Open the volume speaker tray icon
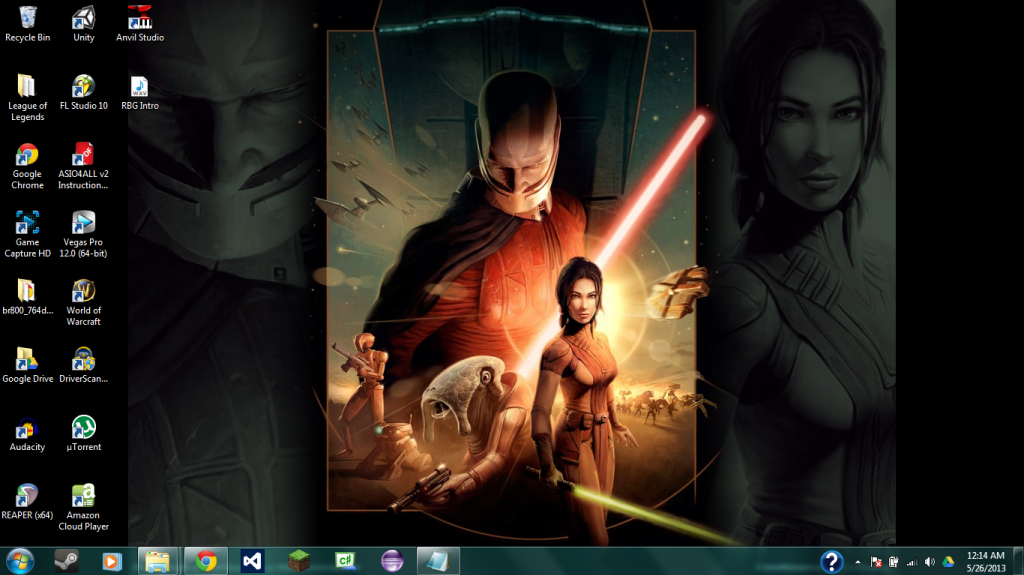This screenshot has width=1024, height=575. coord(930,562)
